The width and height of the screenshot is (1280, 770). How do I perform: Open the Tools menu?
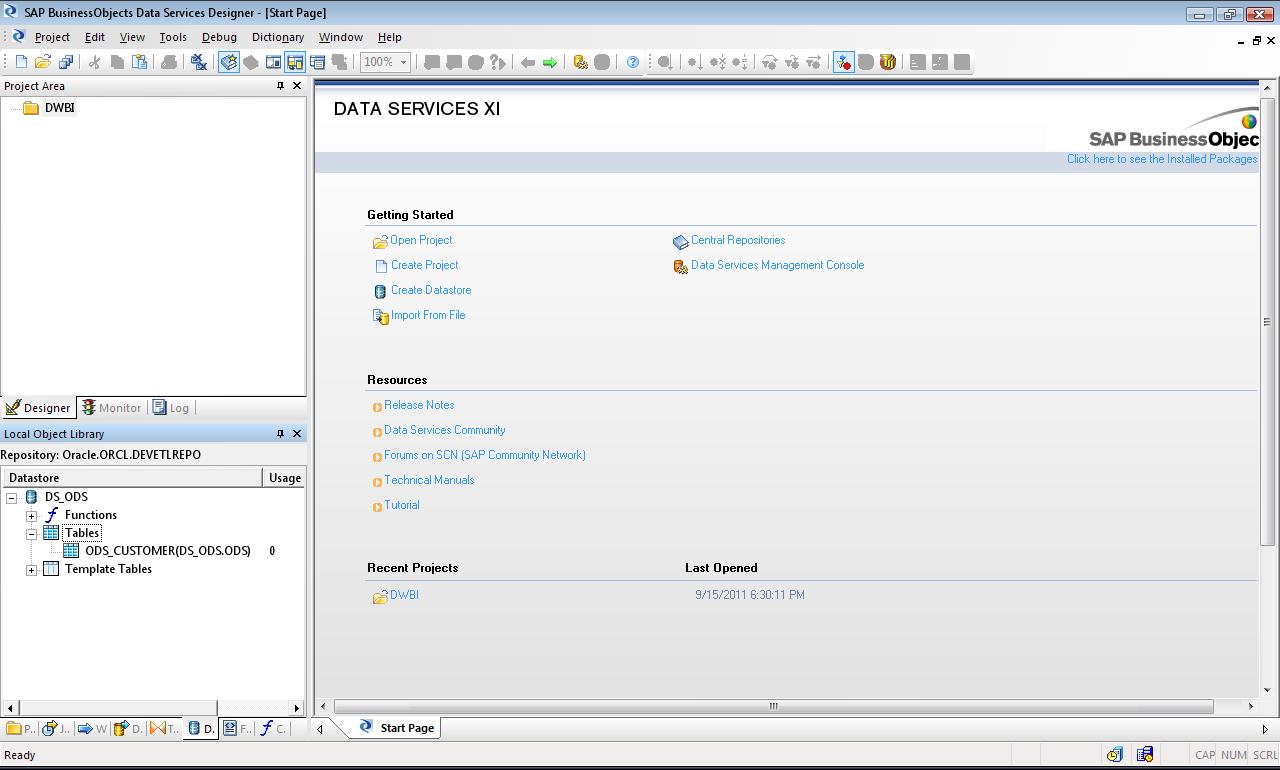[x=173, y=37]
